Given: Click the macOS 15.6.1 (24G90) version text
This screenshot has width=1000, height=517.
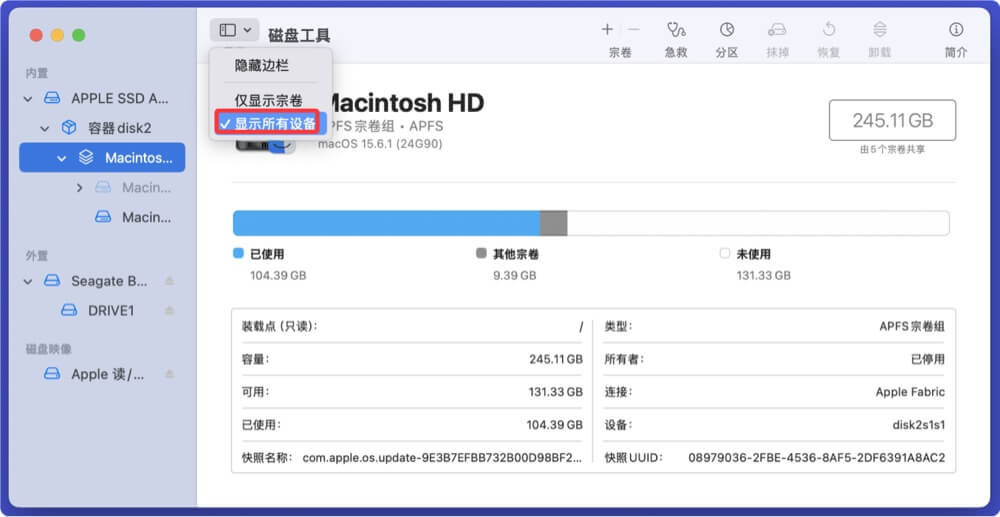Looking at the screenshot, I should click(380, 145).
